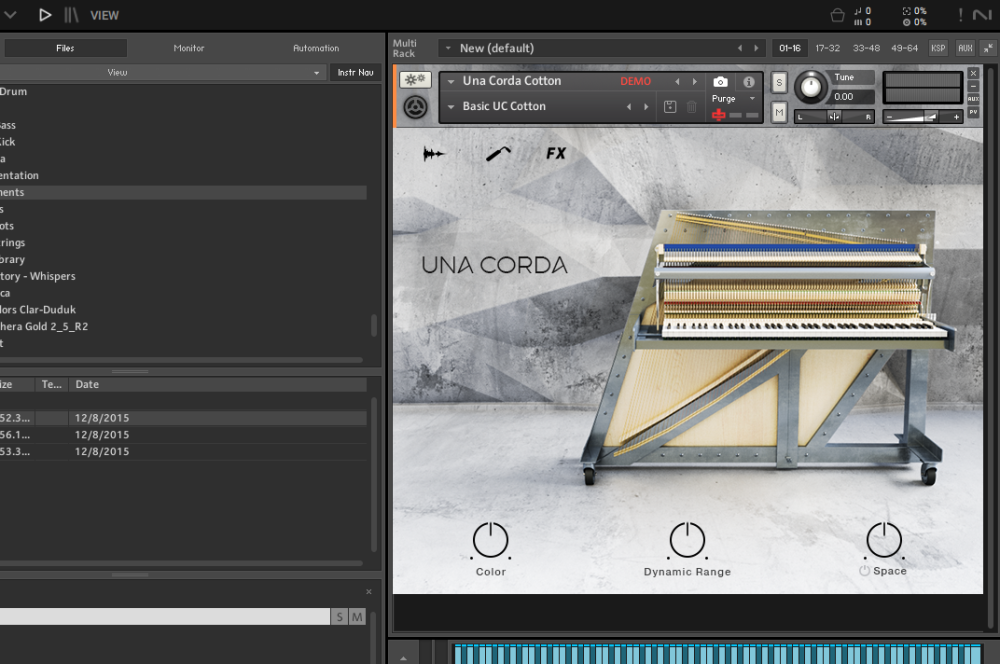
Task: Solo the instrument with S button
Action: coord(779,82)
